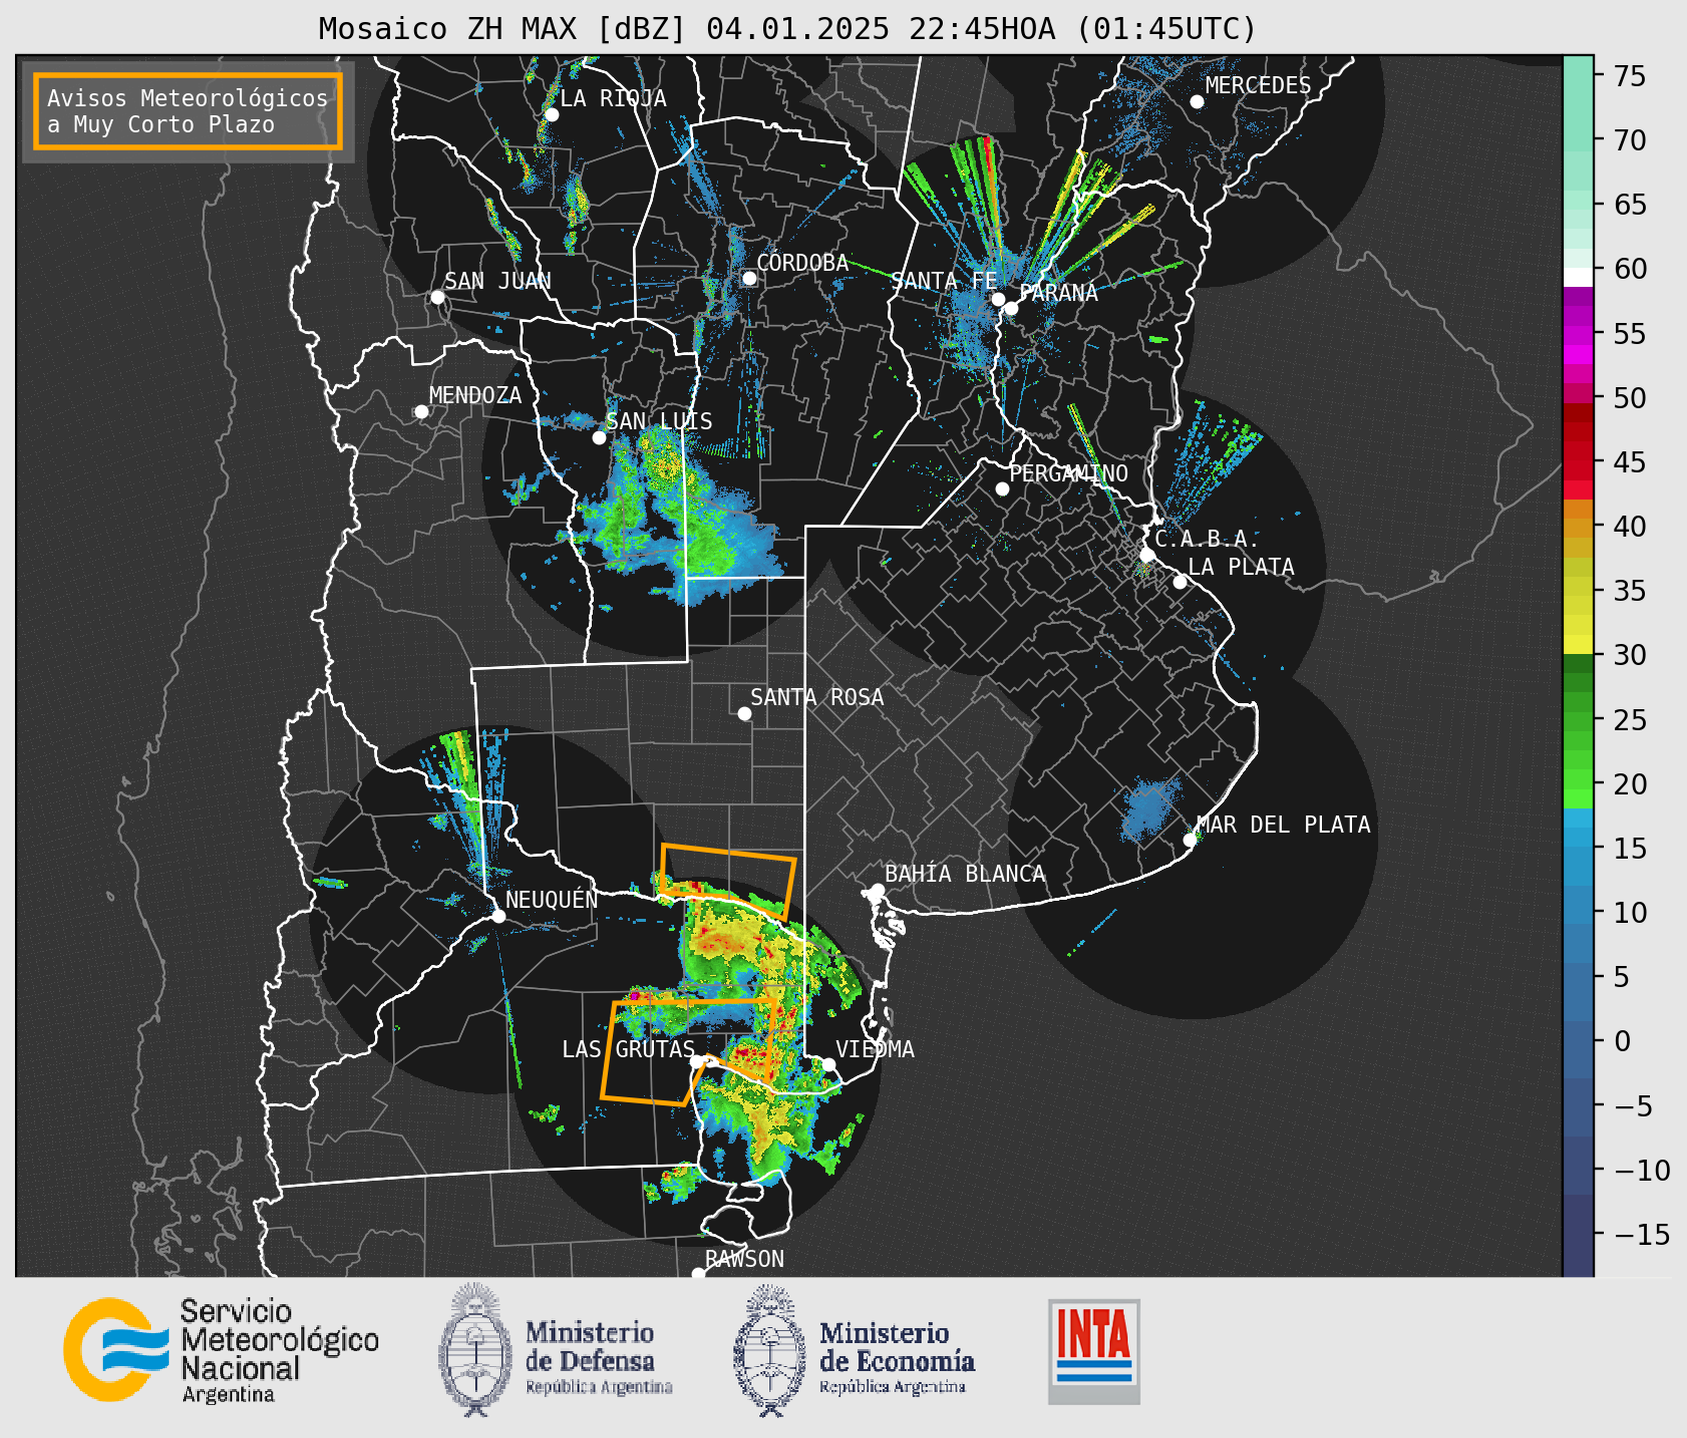Viewport: 1687px width, 1438px height.
Task: Click the SANTA ROSA label text
Action: 817,697
